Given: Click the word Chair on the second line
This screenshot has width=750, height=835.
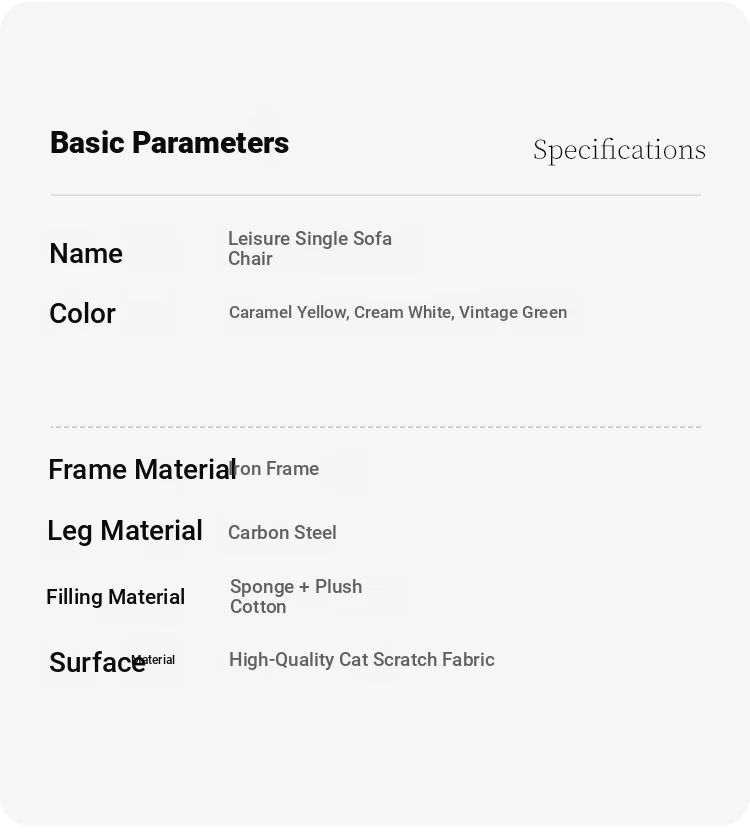Looking at the screenshot, I should 250,259.
